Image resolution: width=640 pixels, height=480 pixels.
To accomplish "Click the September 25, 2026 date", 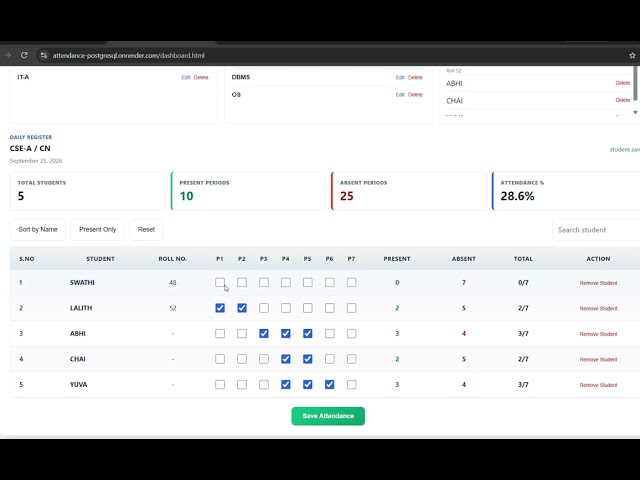I will pyautogui.click(x=36, y=161).
